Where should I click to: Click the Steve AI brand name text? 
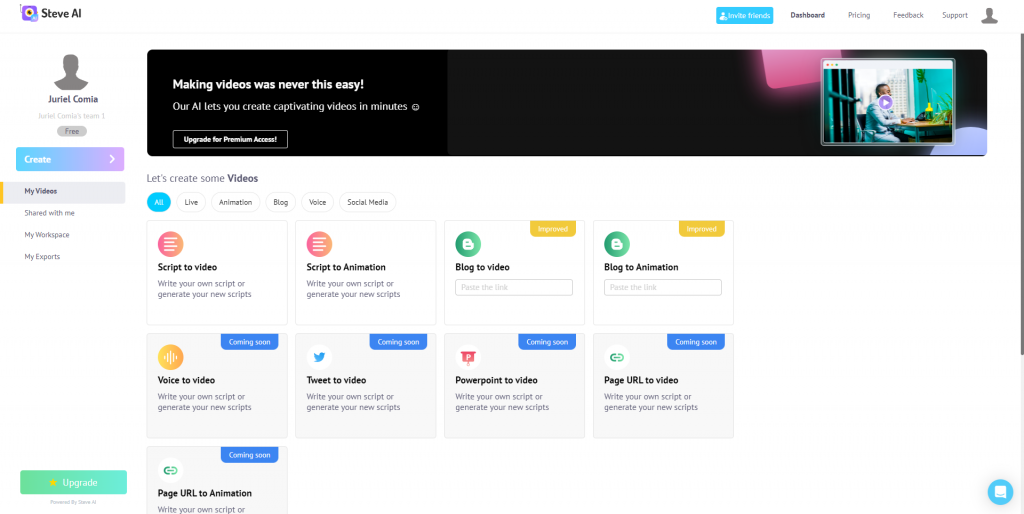coord(62,13)
